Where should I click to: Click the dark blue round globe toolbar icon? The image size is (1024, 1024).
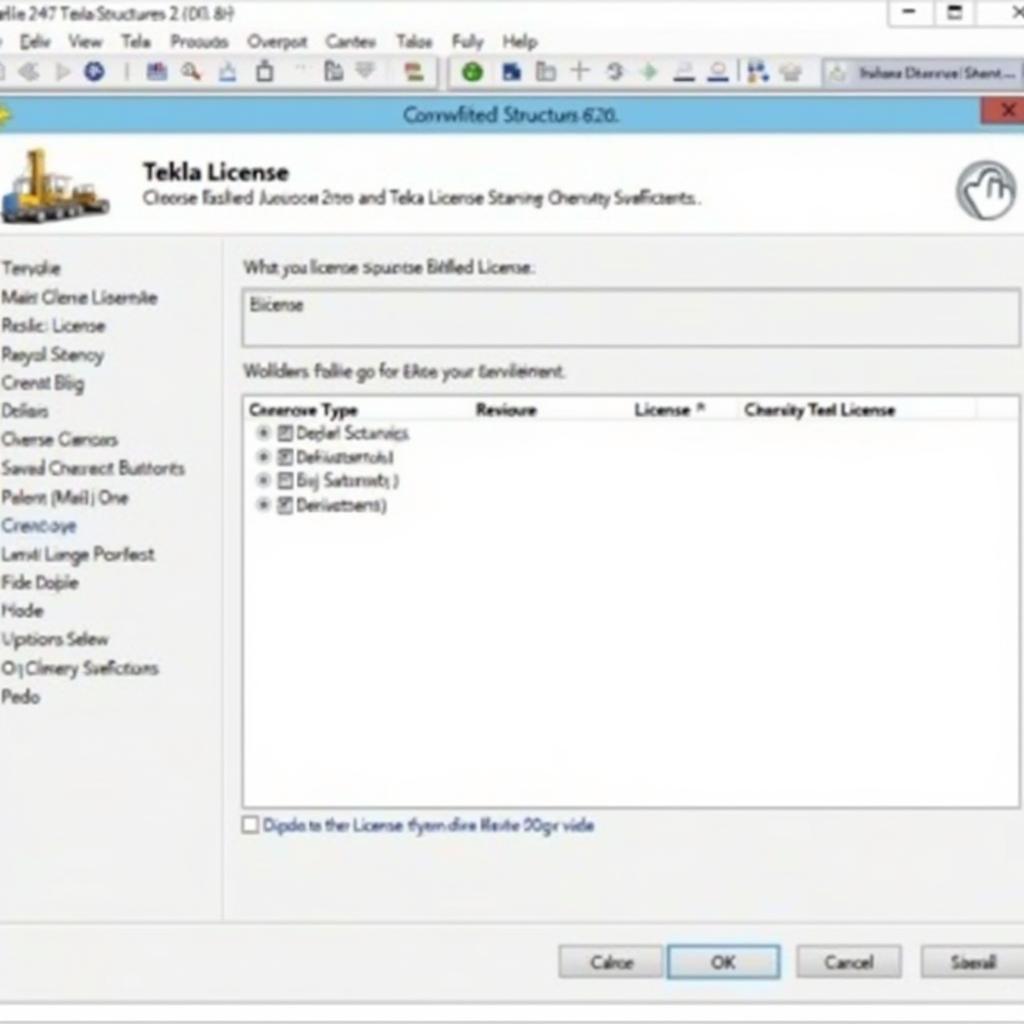tap(94, 71)
